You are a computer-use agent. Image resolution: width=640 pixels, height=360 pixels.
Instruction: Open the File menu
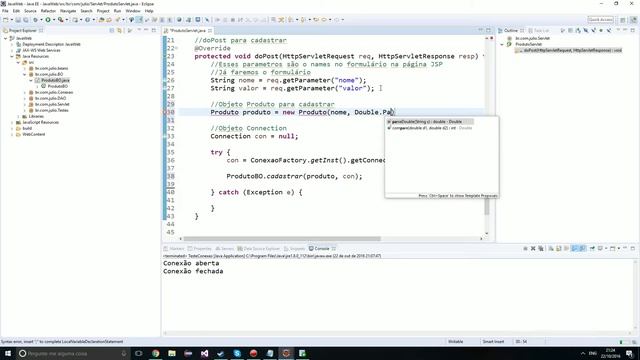[5, 11]
